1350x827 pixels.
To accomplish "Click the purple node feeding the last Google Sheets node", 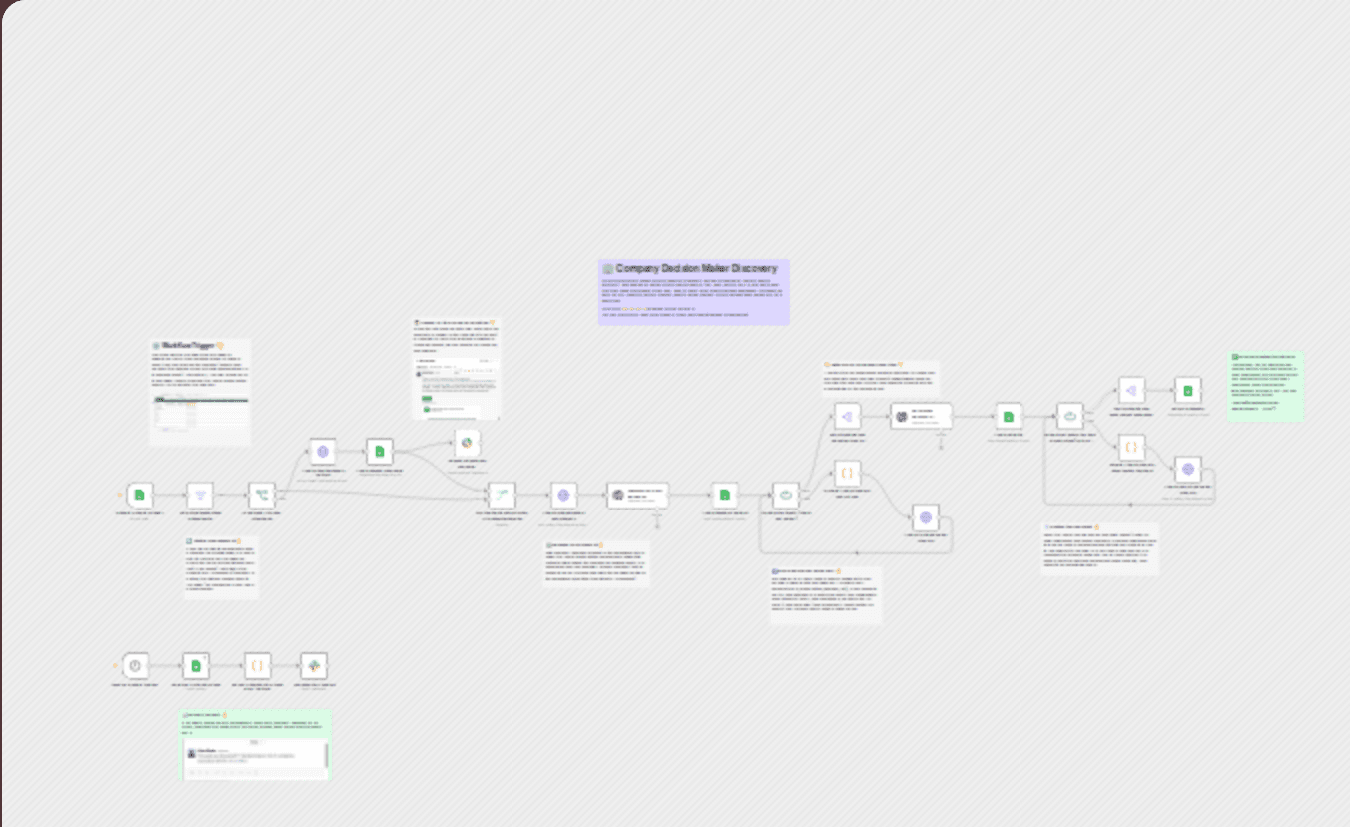I will click(1131, 390).
